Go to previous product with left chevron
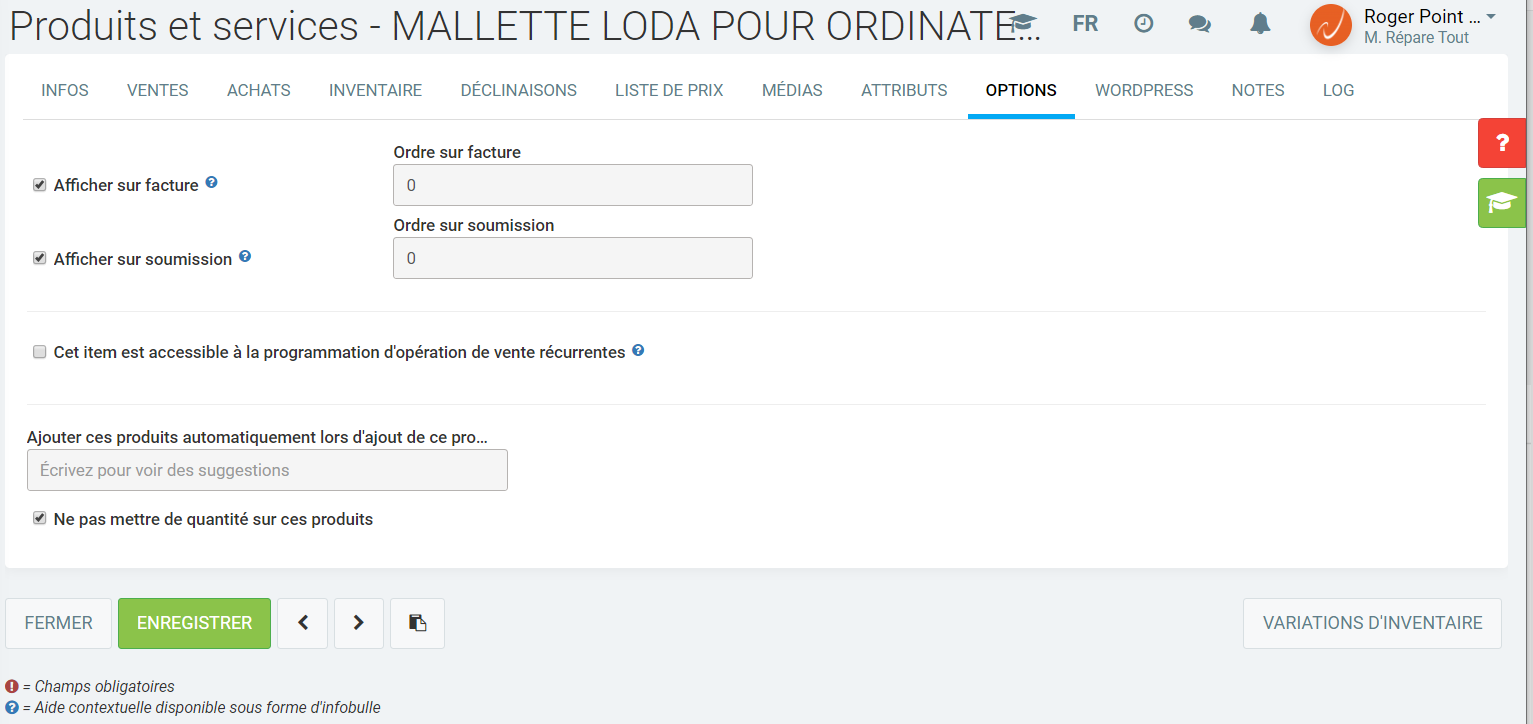 click(302, 623)
